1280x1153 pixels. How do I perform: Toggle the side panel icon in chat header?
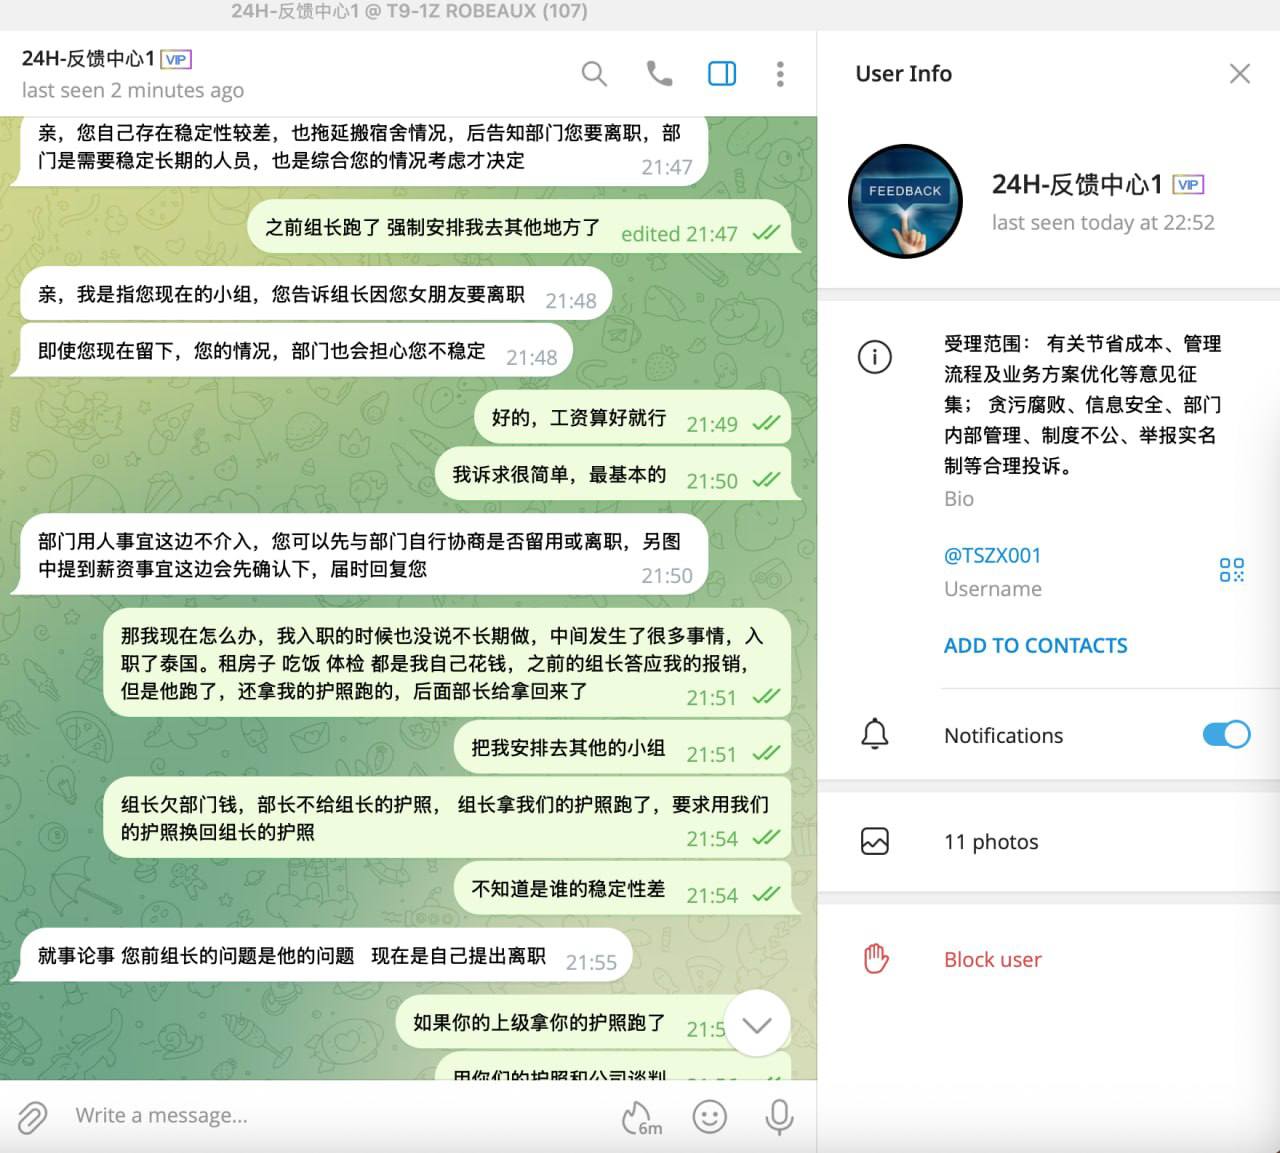[722, 73]
